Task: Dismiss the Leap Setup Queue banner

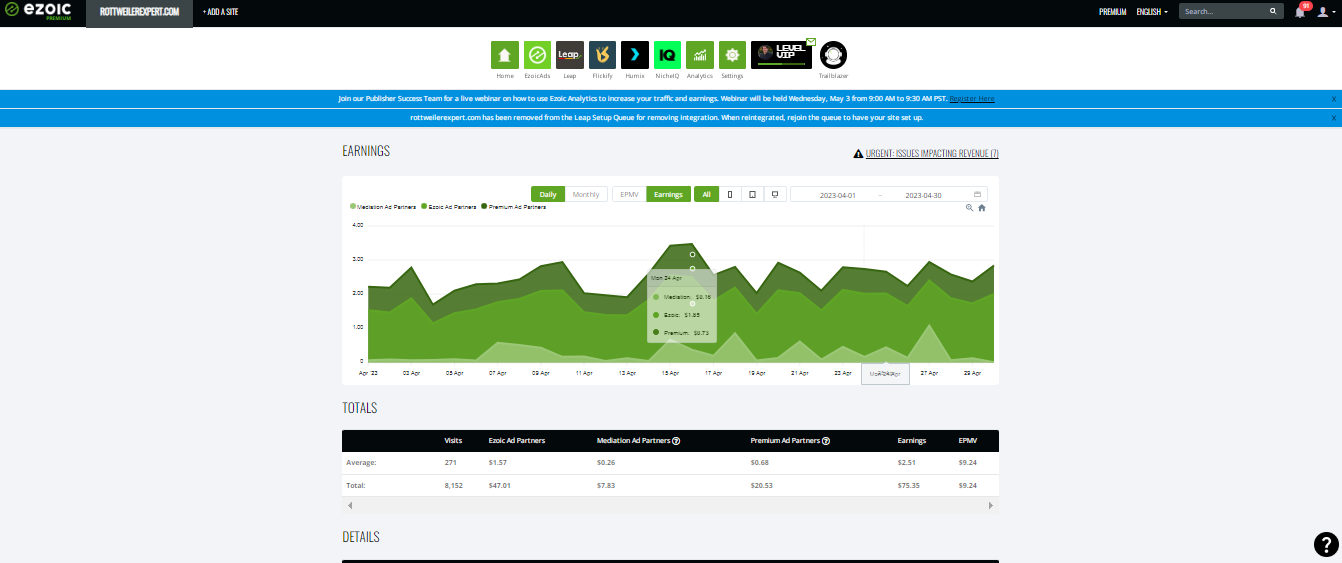Action: coord(1333,118)
